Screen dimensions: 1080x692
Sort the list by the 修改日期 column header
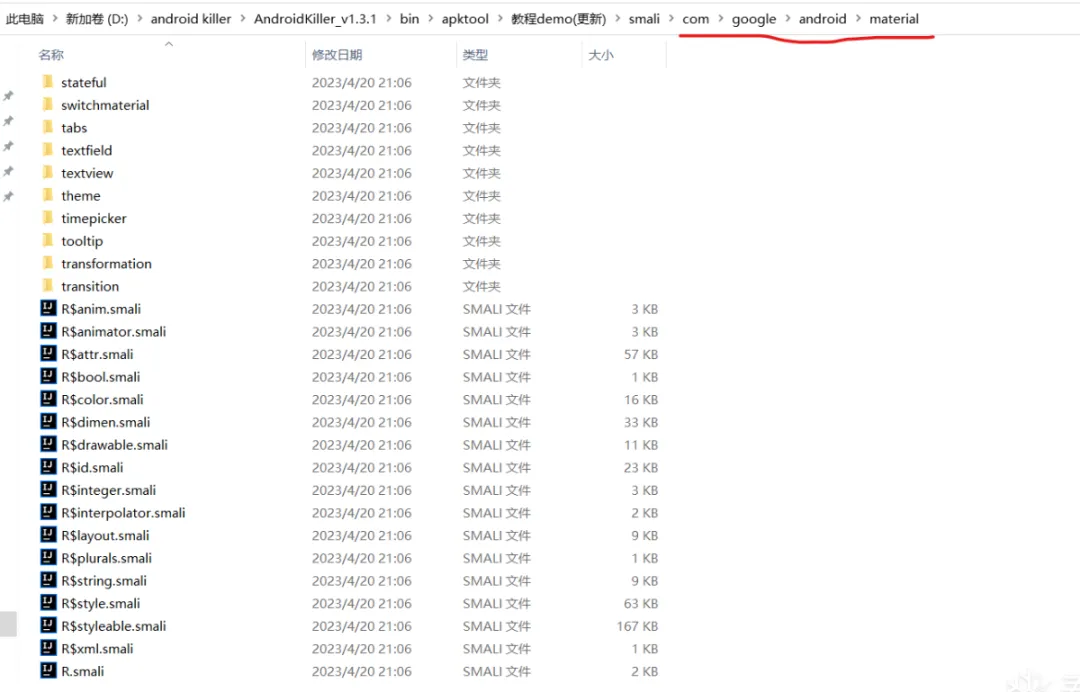click(x=337, y=55)
